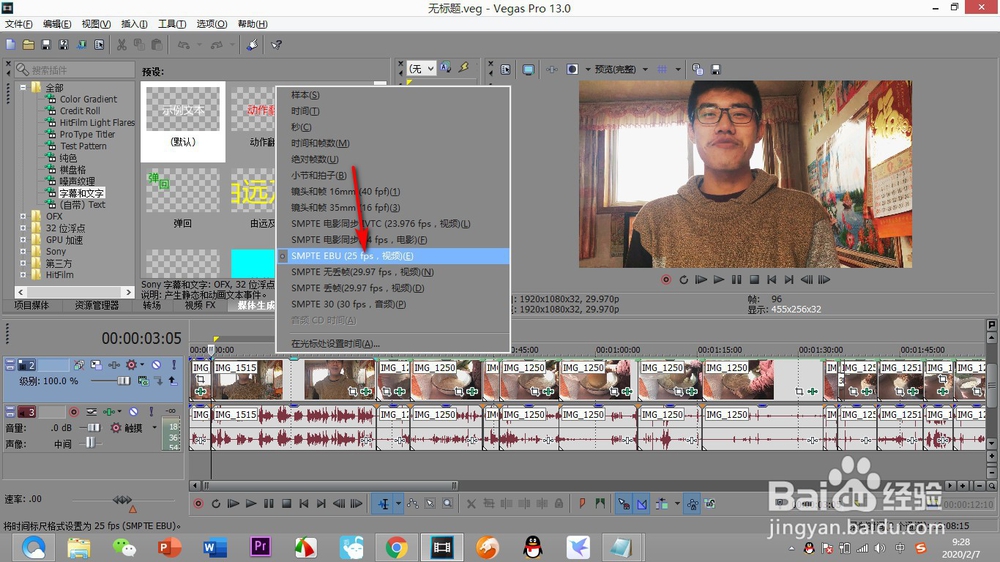
Task: Open the 文件 menu
Action: 18,24
